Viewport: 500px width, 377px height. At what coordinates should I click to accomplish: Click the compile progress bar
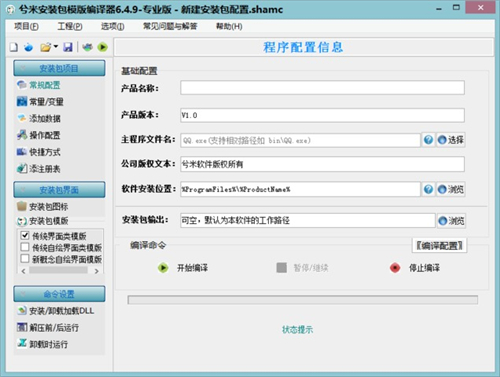[x=303, y=300]
